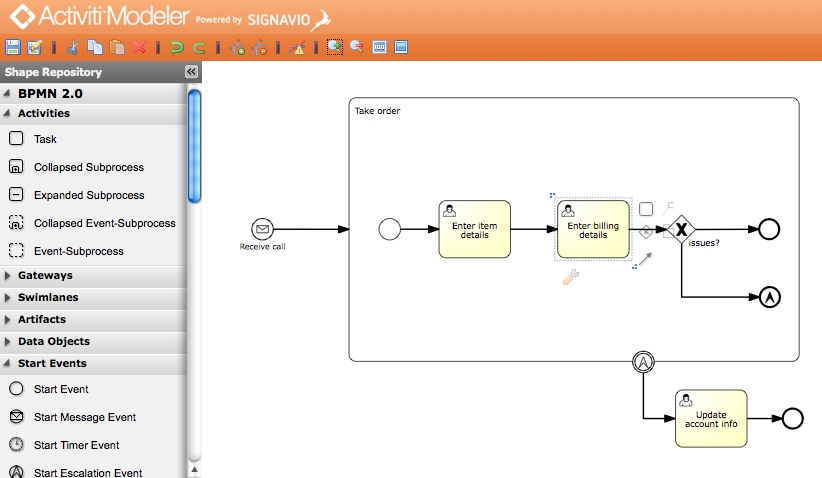Expand the Gateways section
This screenshot has width=822, height=478.
45,275
